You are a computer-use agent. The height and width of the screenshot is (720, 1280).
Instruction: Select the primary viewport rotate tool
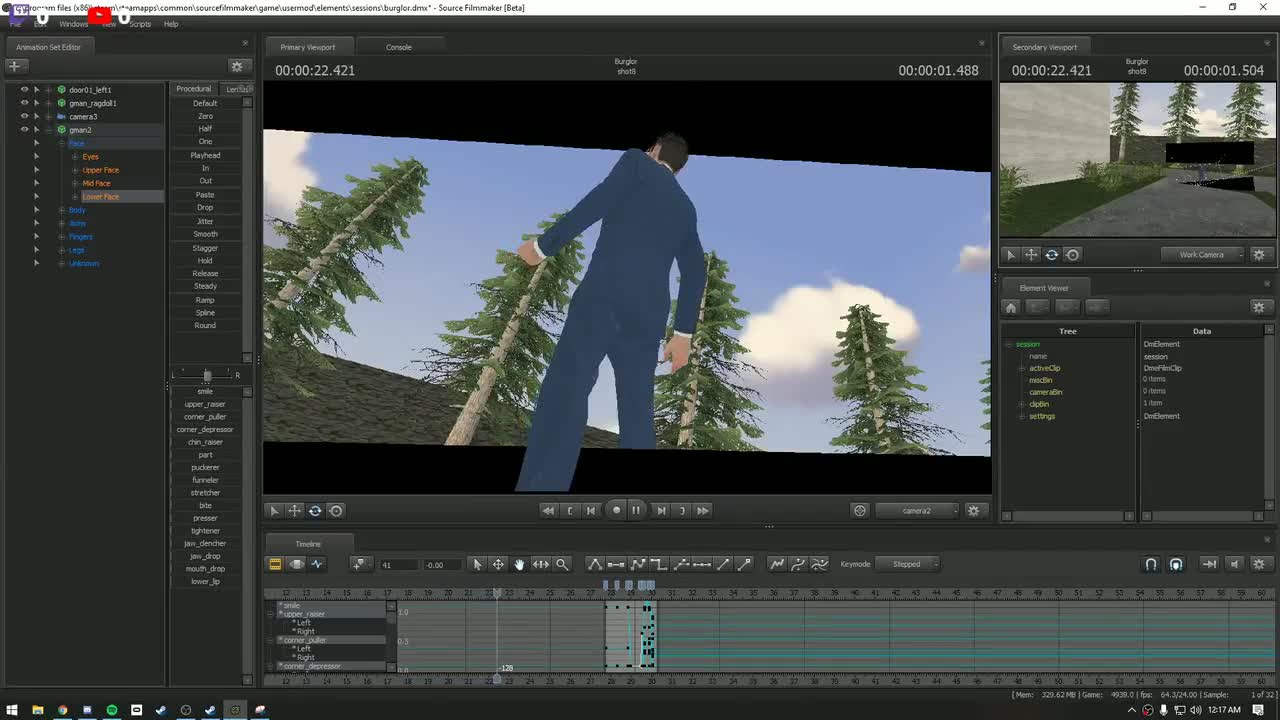tap(315, 510)
